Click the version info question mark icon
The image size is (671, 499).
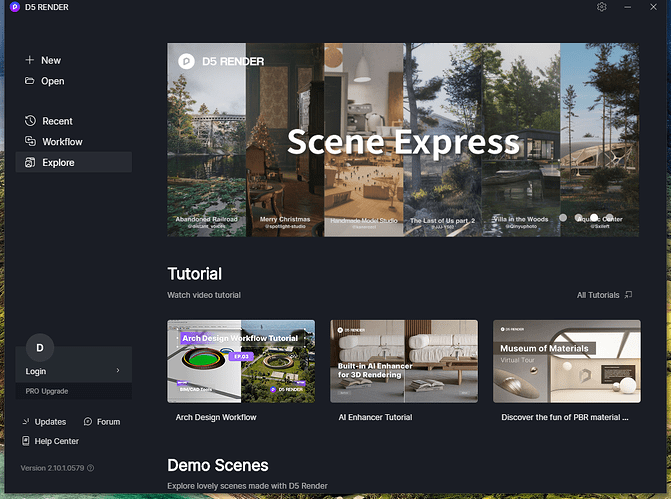coord(91,468)
